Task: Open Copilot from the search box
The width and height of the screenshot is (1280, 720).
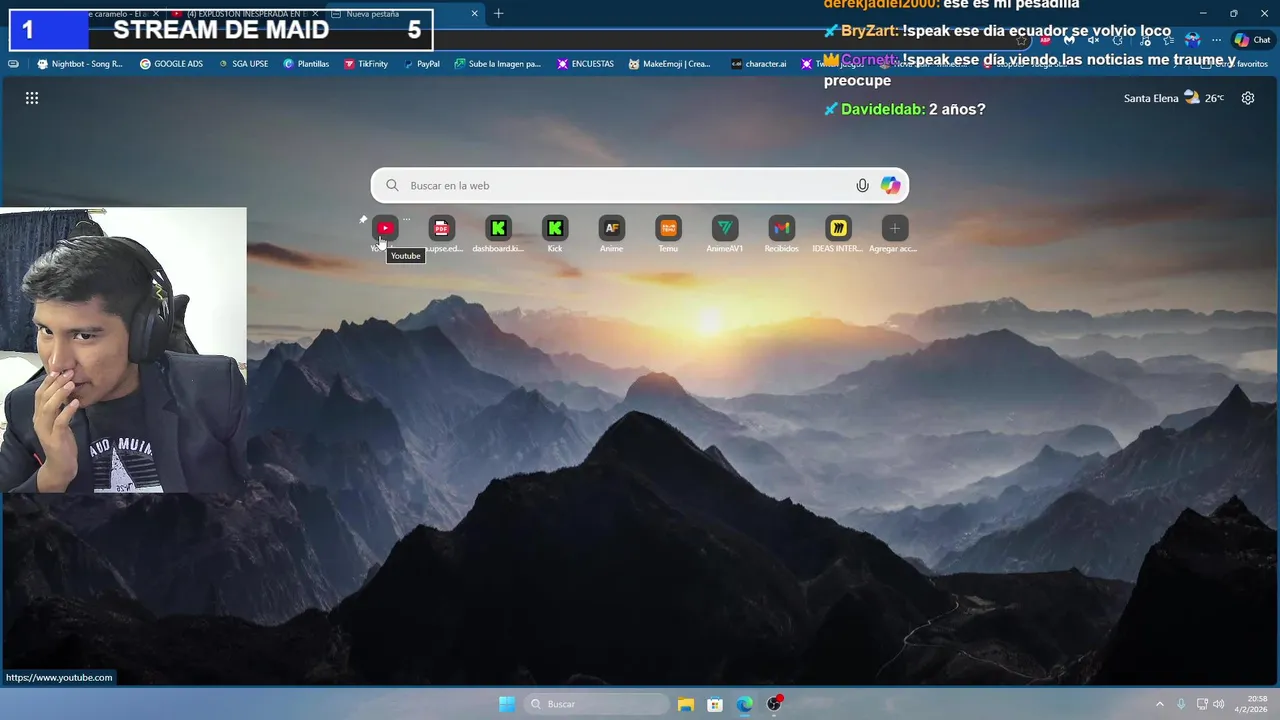Action: (x=890, y=185)
